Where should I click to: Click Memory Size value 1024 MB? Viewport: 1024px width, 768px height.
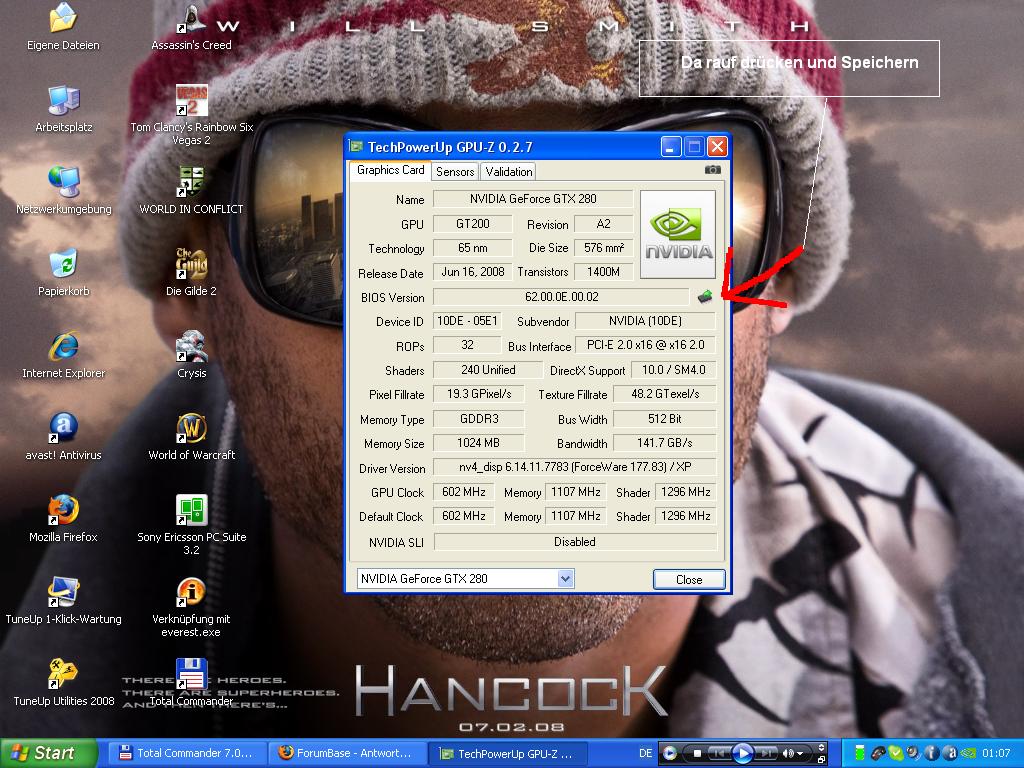(x=479, y=443)
